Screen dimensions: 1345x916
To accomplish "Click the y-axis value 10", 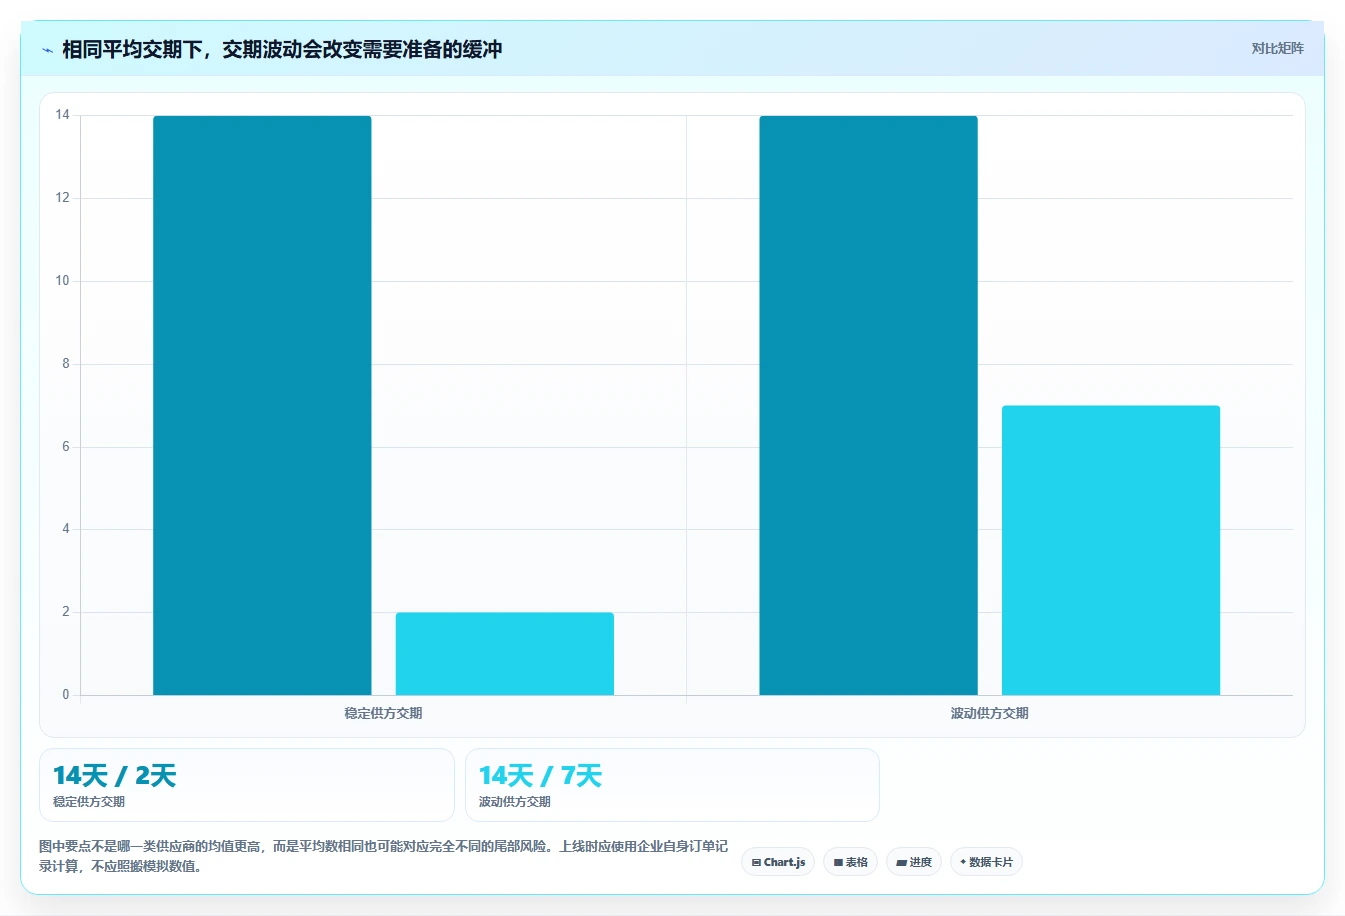I will pyautogui.click(x=63, y=281).
